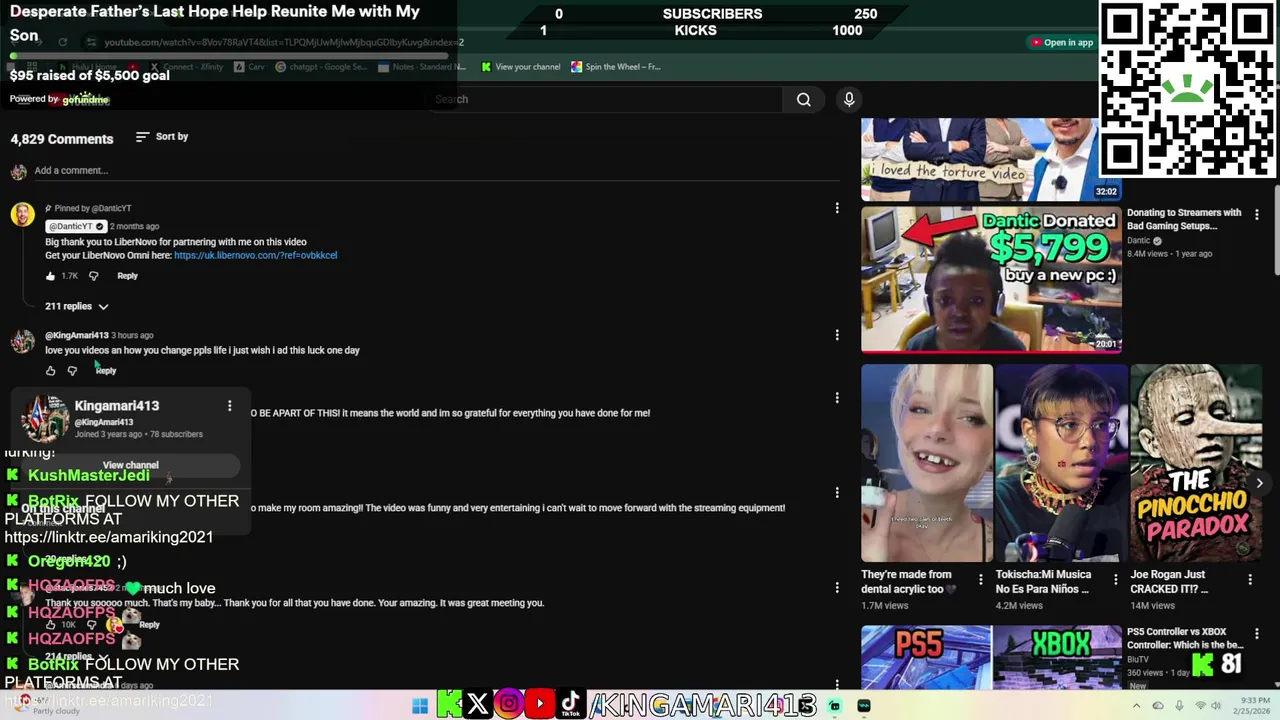This screenshot has height=720, width=1280.
Task: Click the page vertical scrollbar
Action: (1275, 230)
